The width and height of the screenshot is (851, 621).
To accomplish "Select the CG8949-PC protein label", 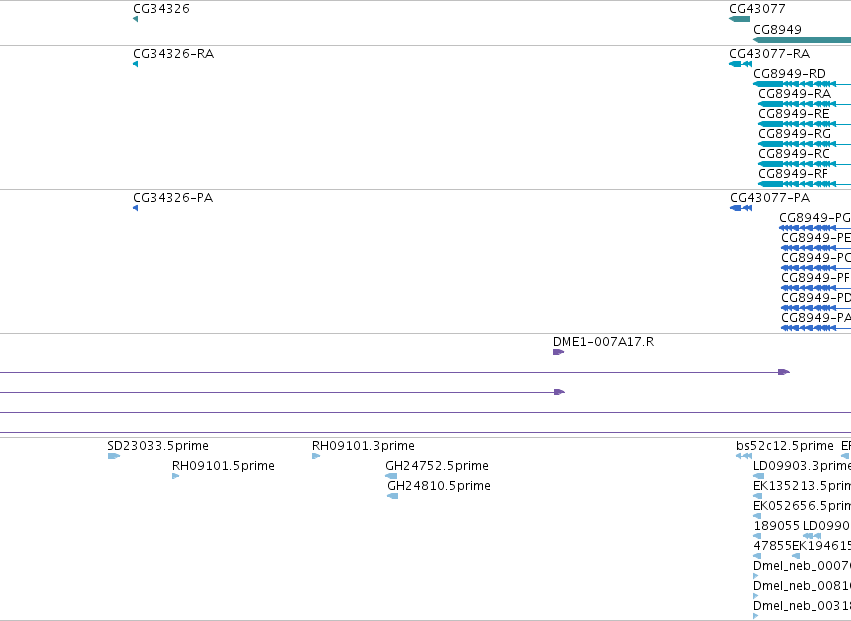I will click(x=816, y=258).
